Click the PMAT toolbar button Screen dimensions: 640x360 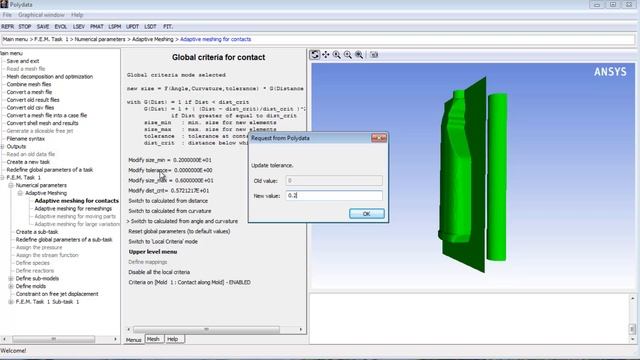click(x=97, y=27)
